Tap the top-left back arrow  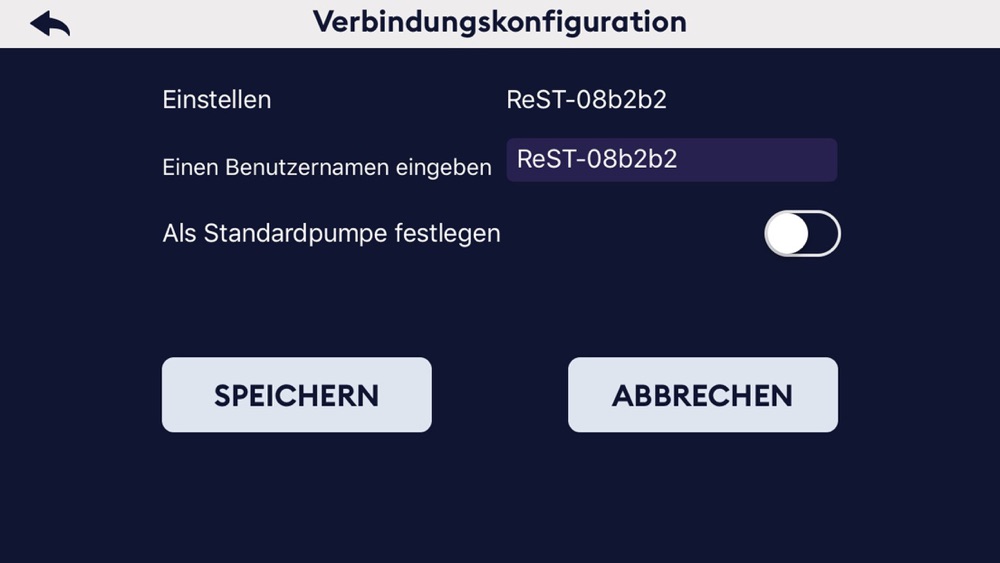pos(50,24)
